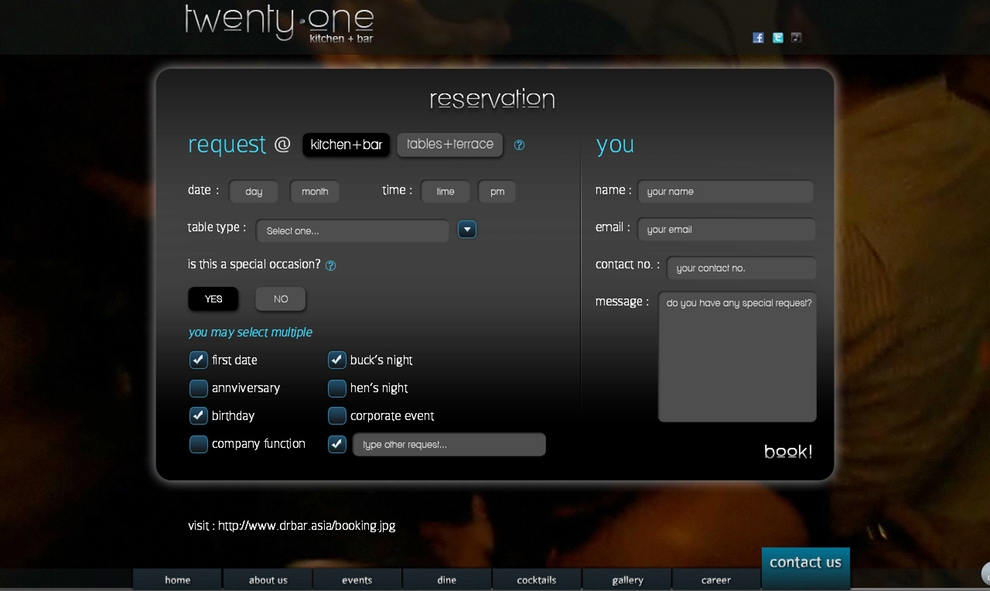The image size is (990, 591).
Task: Go to the cocktails menu item
Action: 536,580
